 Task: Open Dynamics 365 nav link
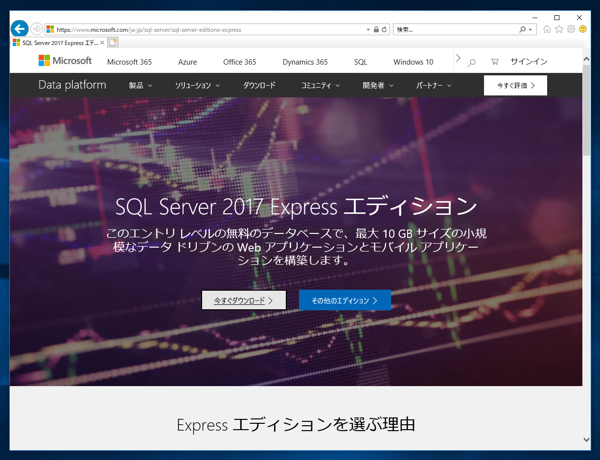click(x=305, y=62)
